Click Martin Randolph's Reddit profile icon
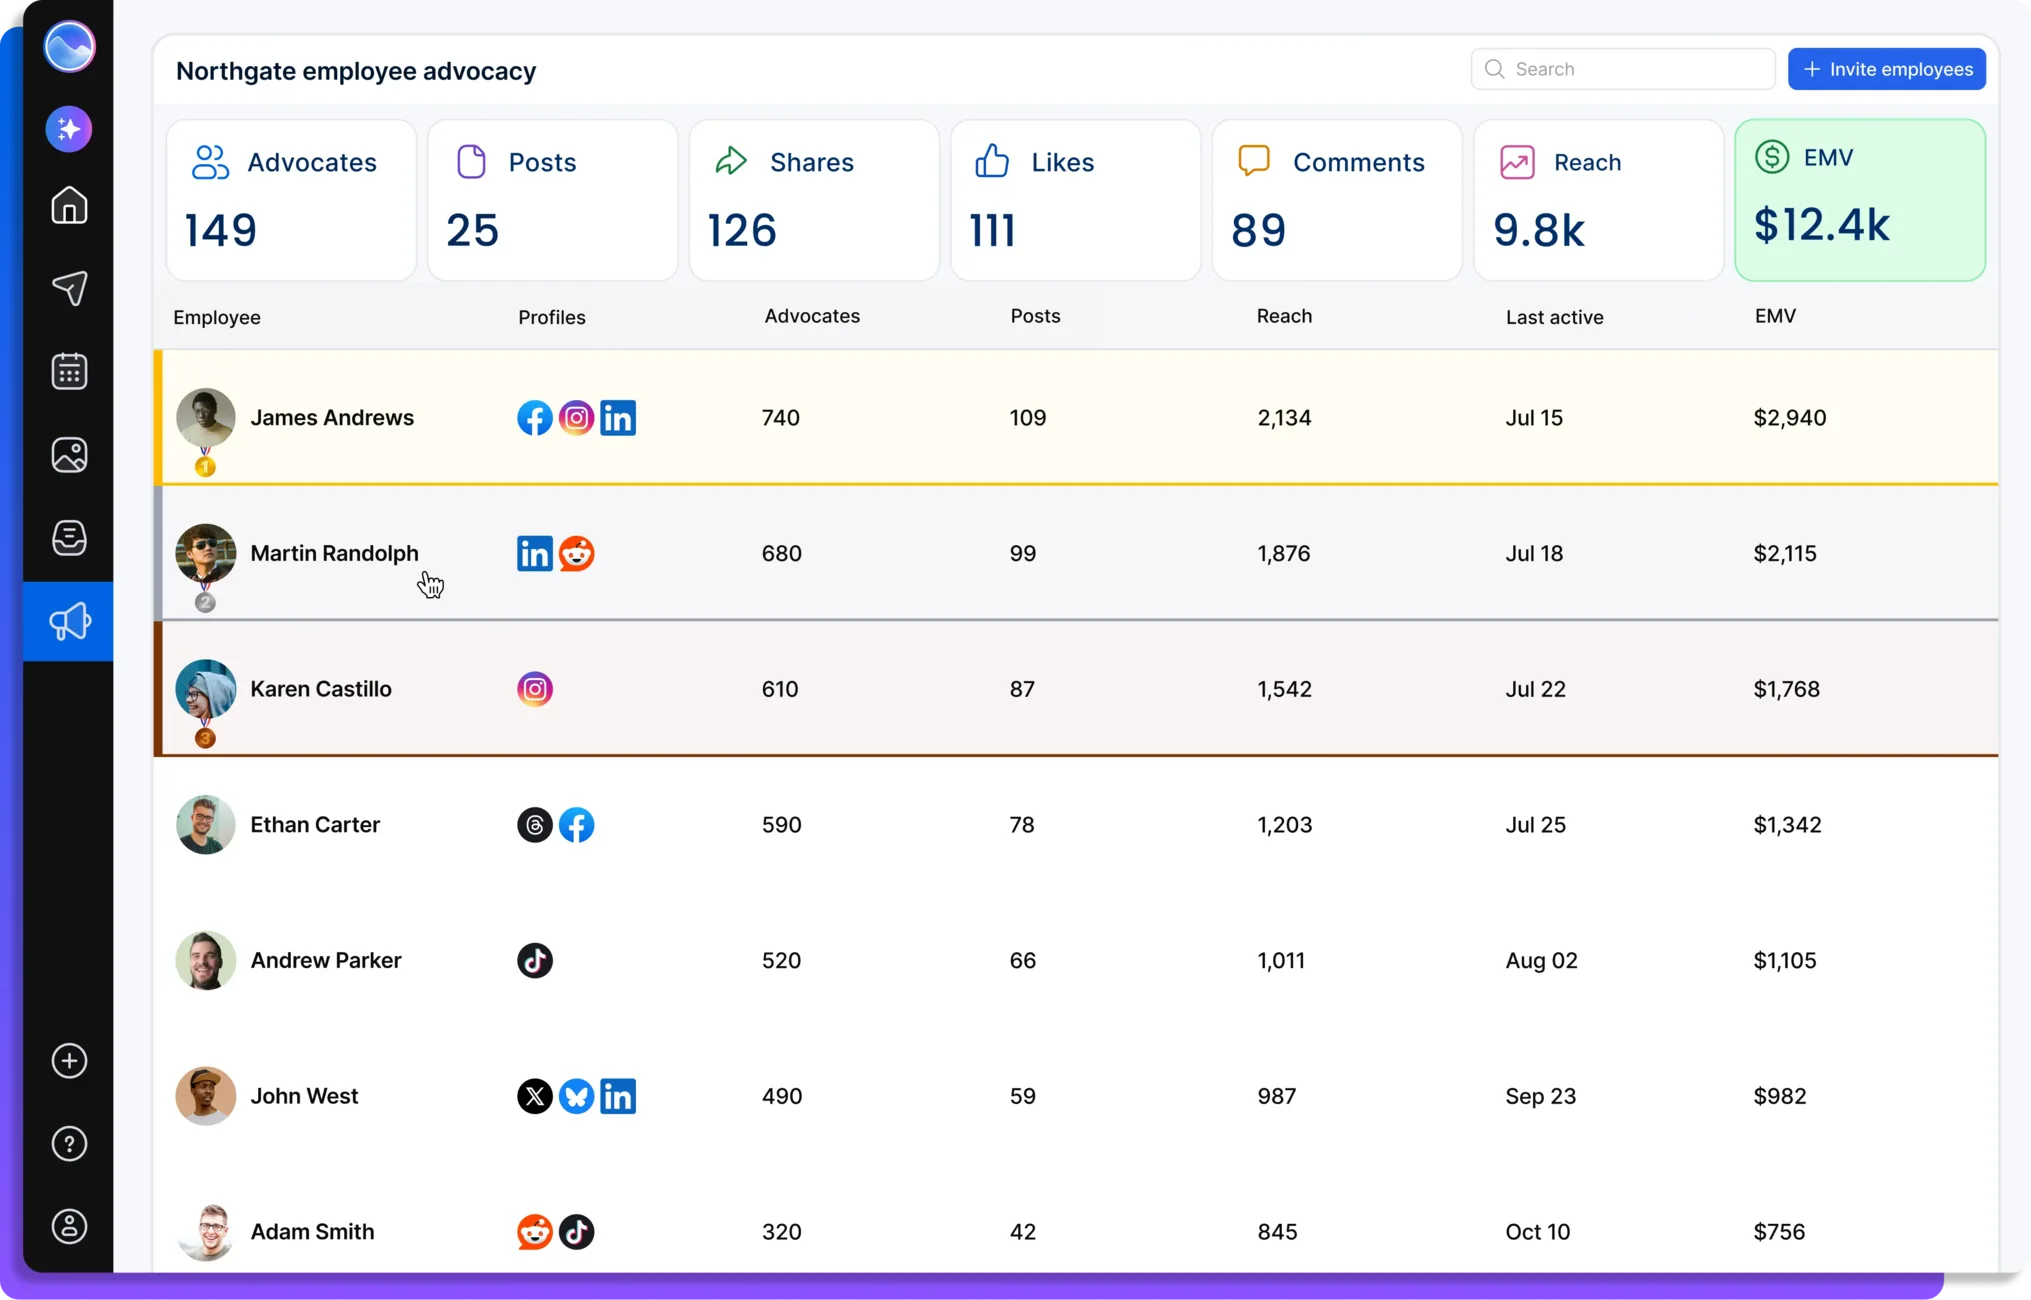 point(576,553)
